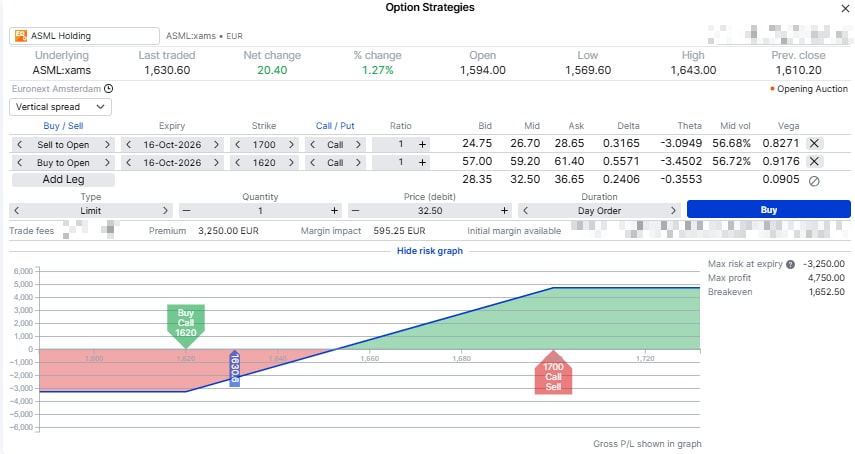Next expiry for the 1700 strike leg
855x454 pixels.
(216, 144)
